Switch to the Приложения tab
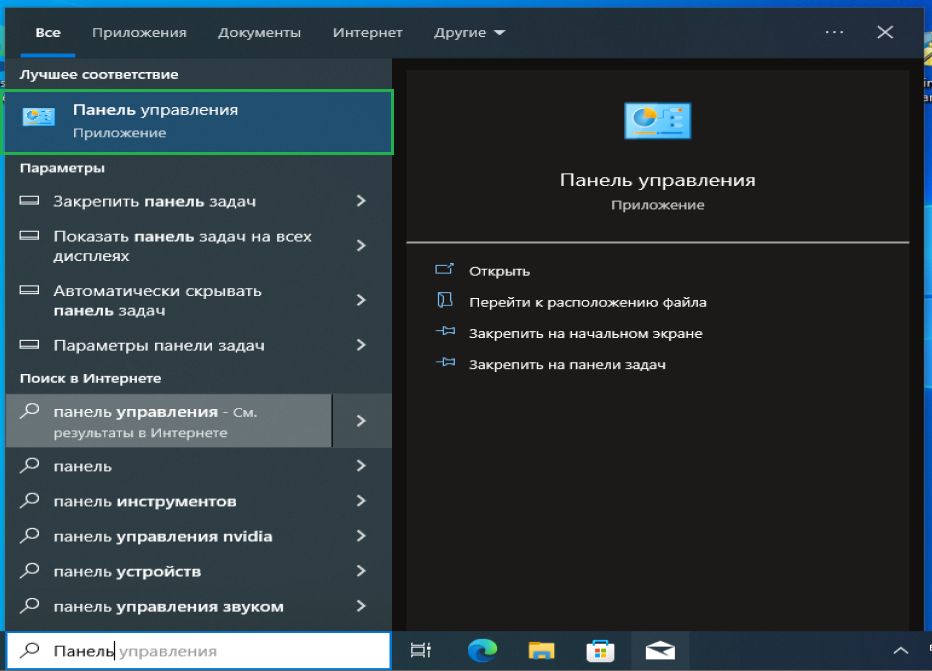This screenshot has height=671, width=932. [139, 31]
